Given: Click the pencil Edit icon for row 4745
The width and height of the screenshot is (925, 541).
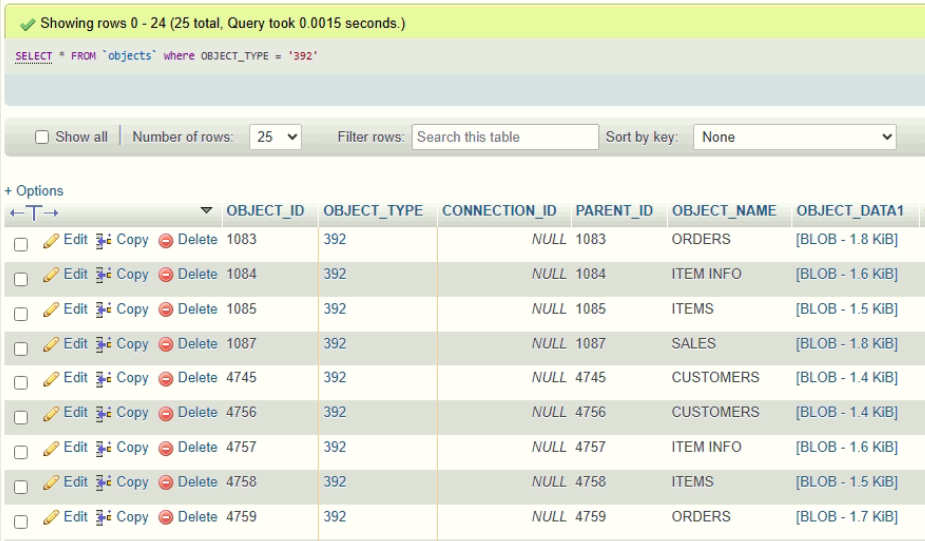Looking at the screenshot, I should click(51, 379).
